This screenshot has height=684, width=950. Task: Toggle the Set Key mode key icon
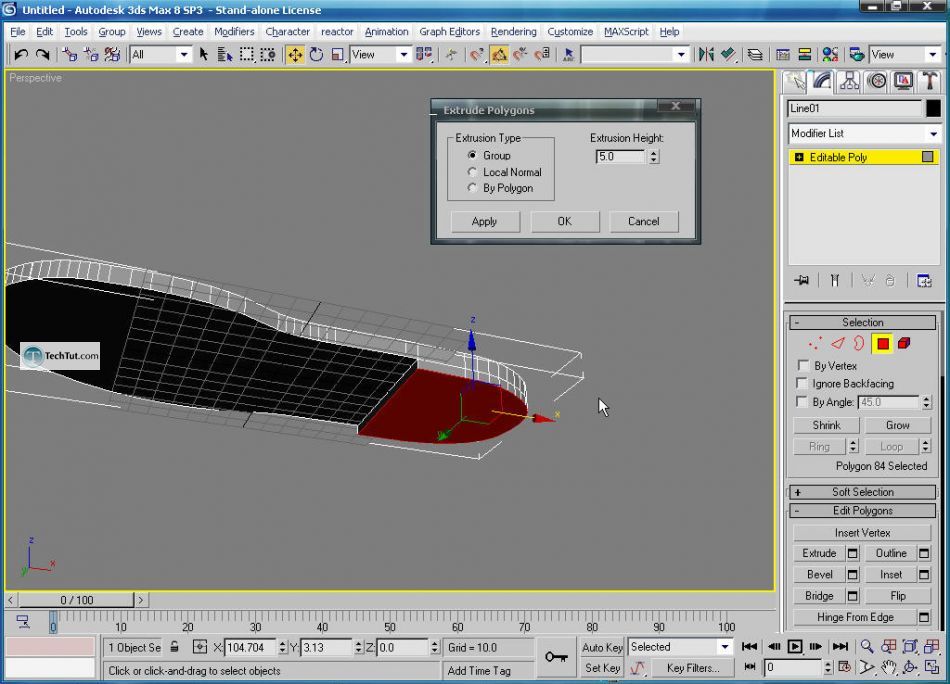click(556, 657)
